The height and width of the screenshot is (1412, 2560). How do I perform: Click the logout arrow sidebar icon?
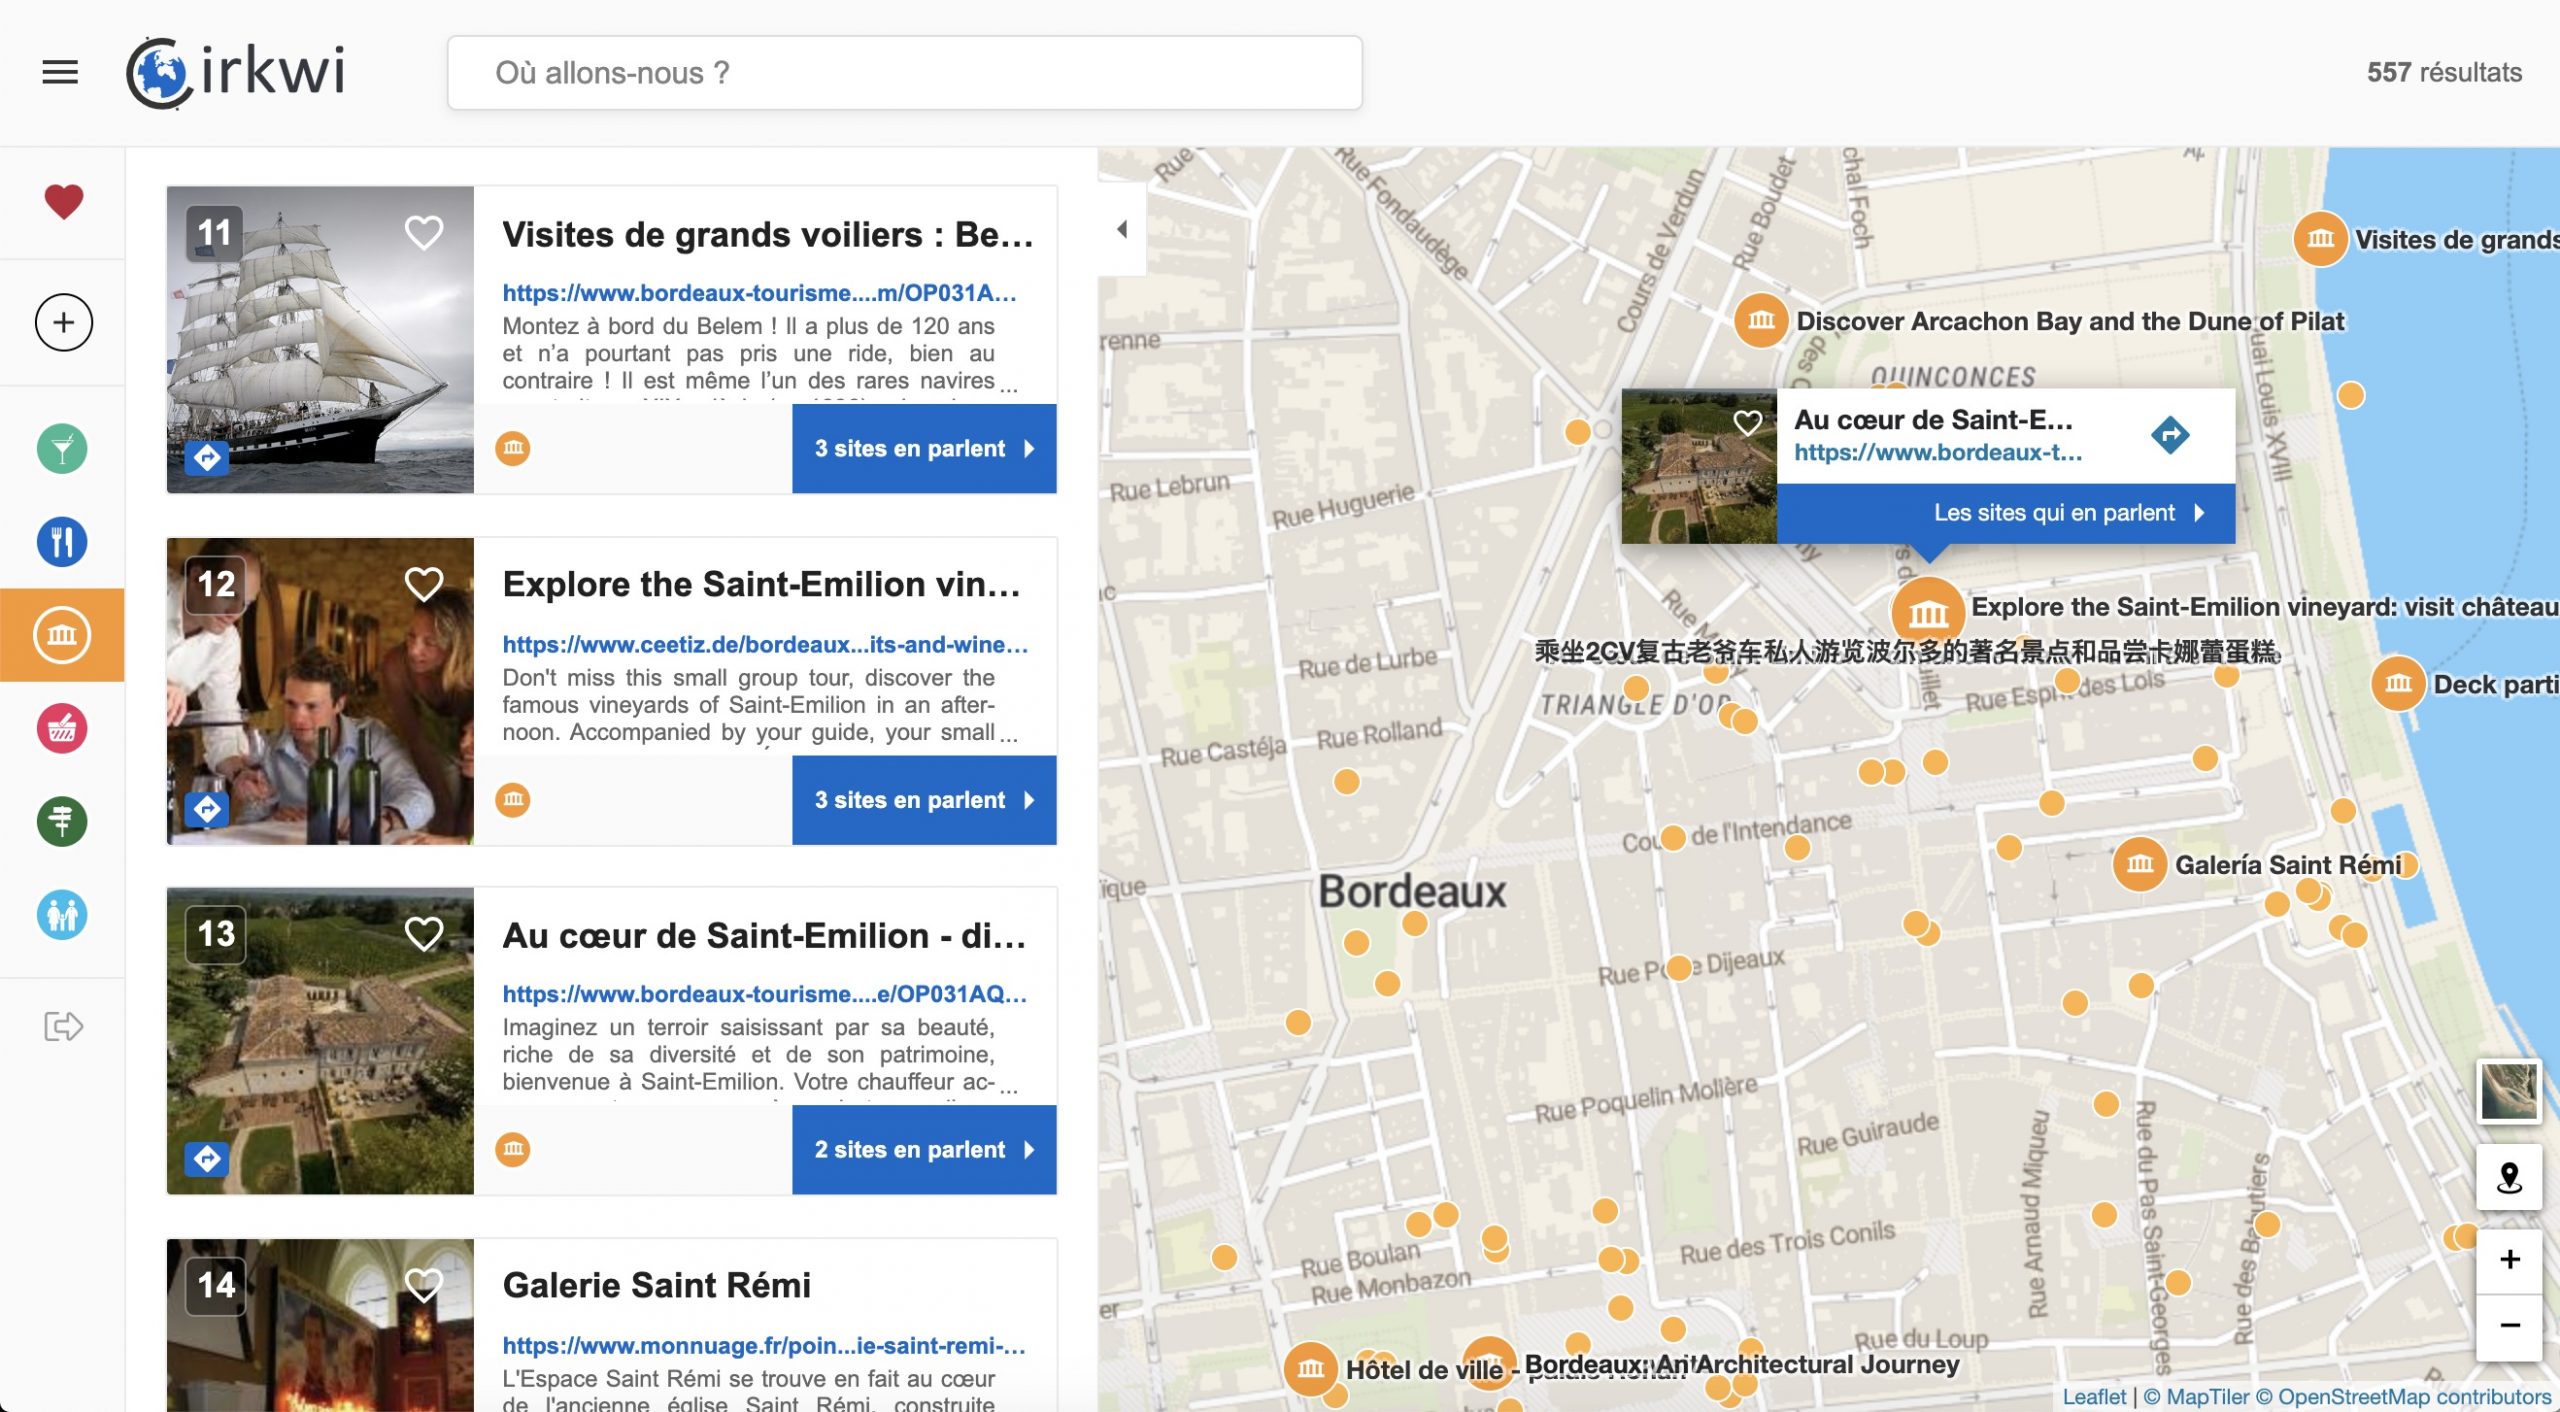[x=63, y=1026]
